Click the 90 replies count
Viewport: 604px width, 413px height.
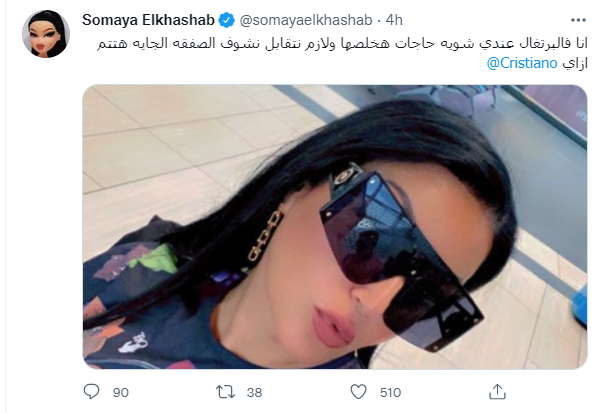click(x=121, y=393)
